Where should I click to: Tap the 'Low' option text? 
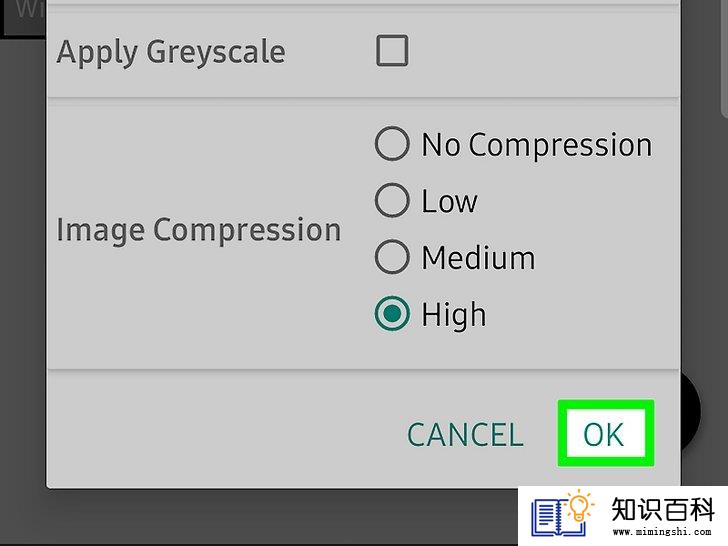[449, 202]
